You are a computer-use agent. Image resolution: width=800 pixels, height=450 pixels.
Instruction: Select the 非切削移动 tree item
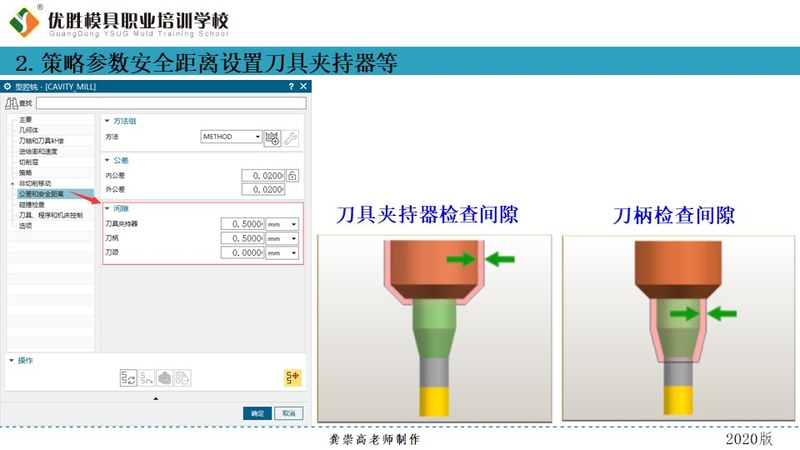35,183
